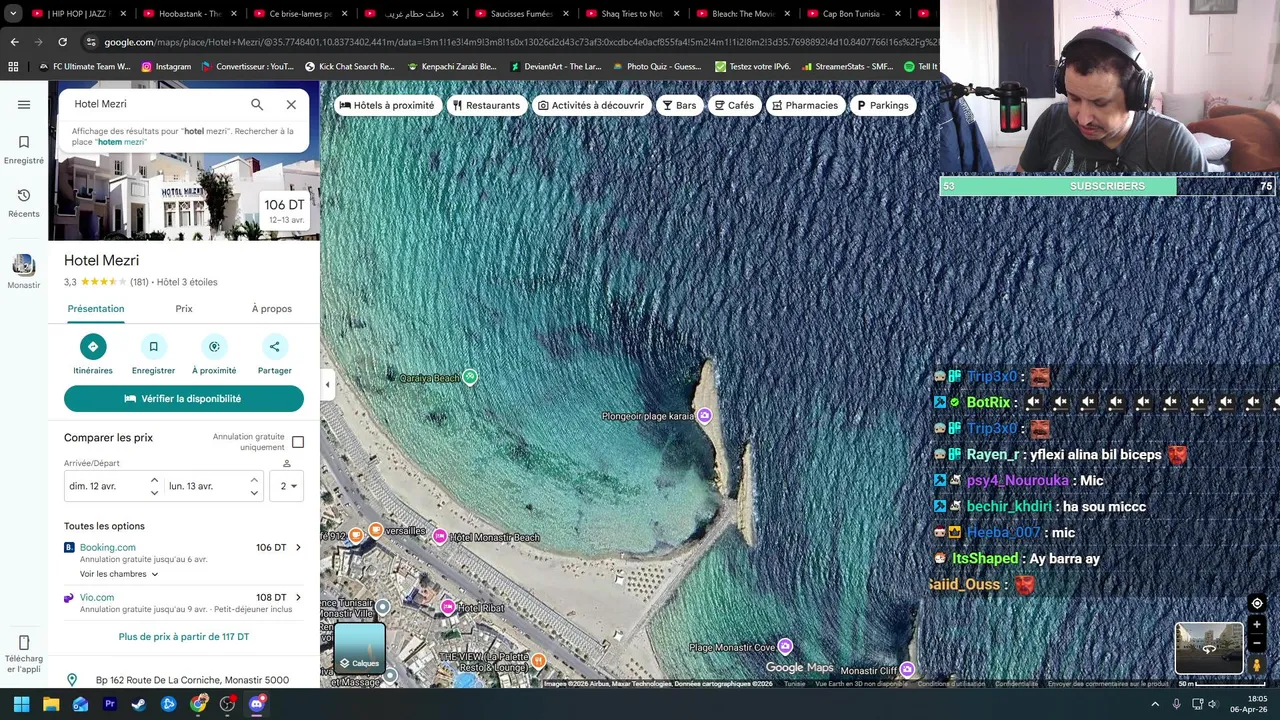This screenshot has height=720, width=1280.
Task: Switch to the Présentation tab
Action: tap(96, 309)
